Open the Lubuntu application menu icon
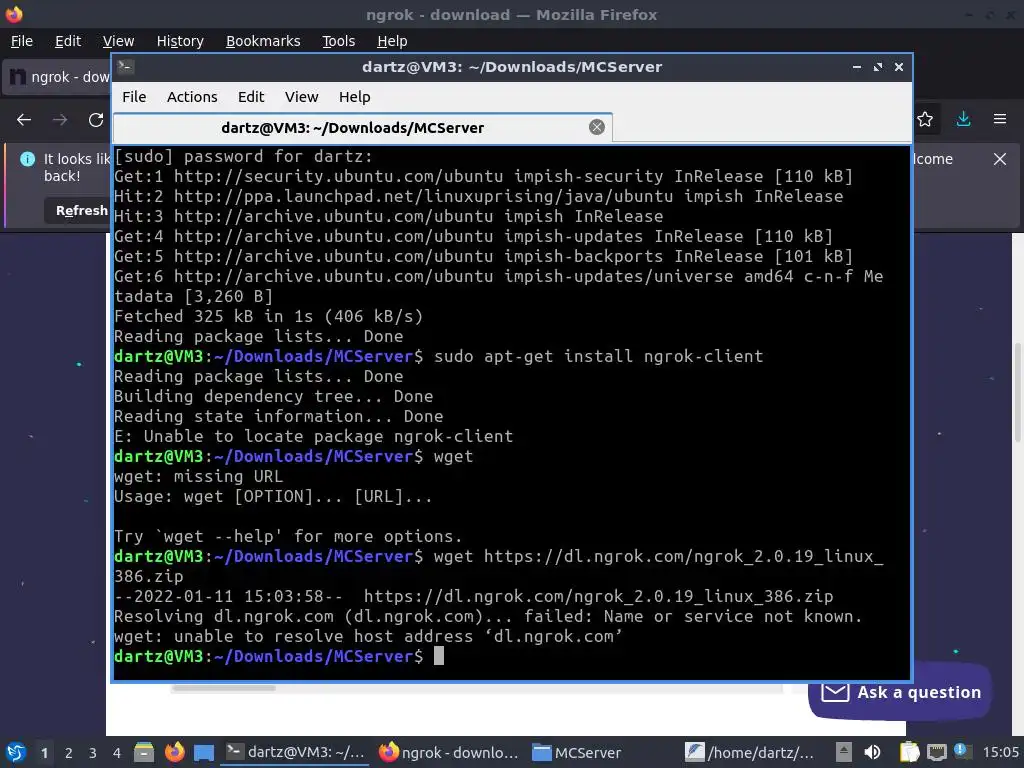Image resolution: width=1024 pixels, height=768 pixels. coord(15,752)
